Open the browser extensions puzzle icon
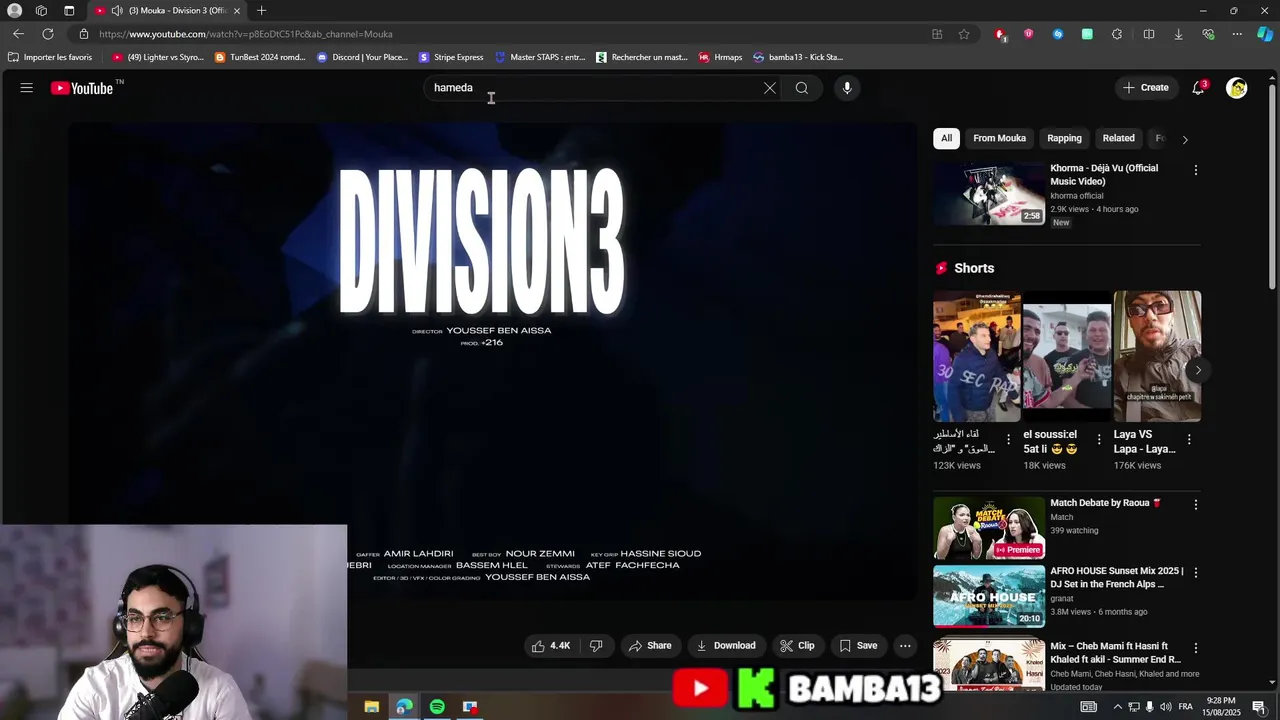1280x720 pixels. pyautogui.click(x=1117, y=34)
